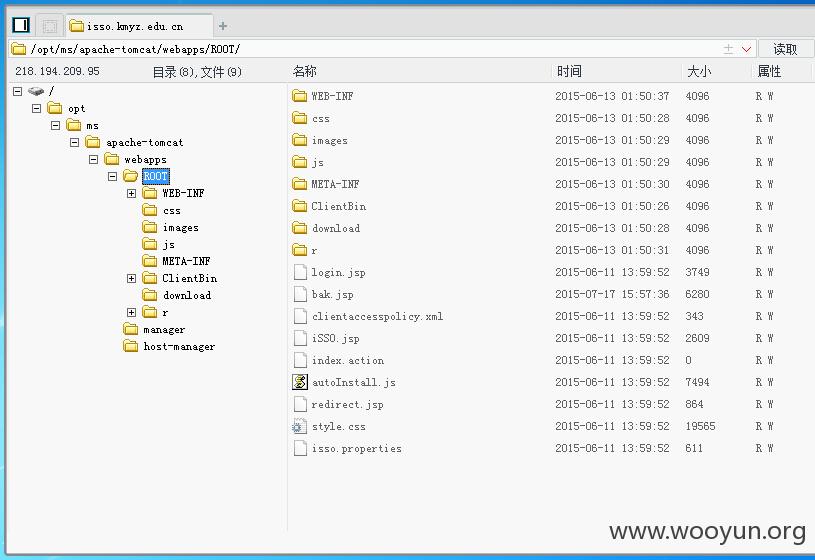Select the login.jsp file name

coord(338,272)
